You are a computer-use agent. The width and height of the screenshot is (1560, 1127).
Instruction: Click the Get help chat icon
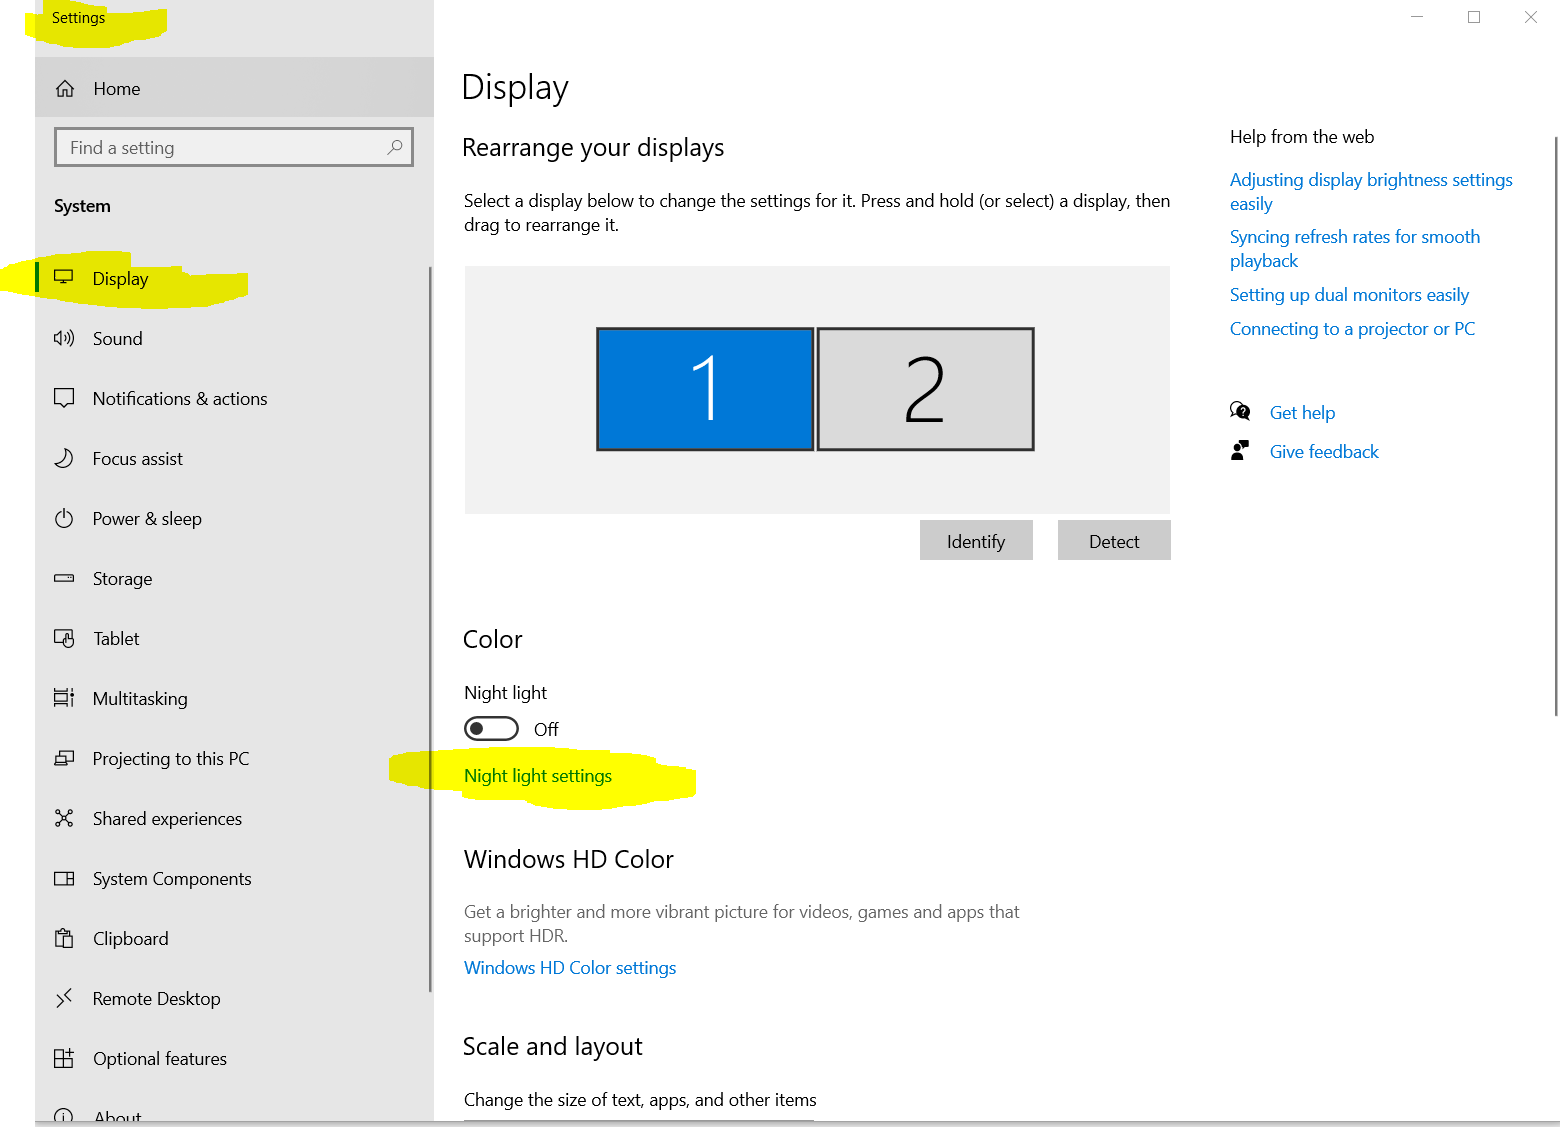click(1240, 411)
